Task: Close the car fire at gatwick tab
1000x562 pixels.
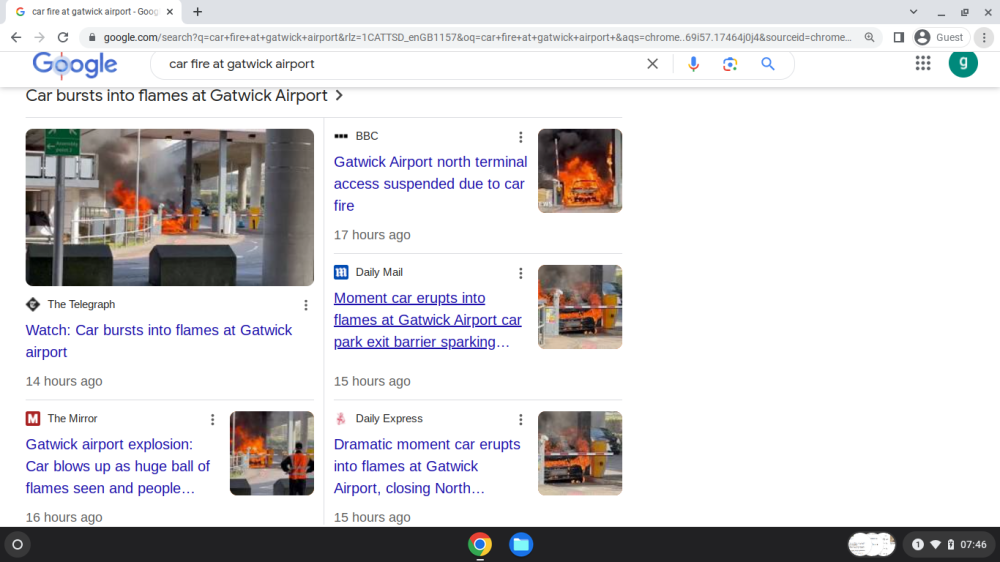Action: click(x=170, y=11)
